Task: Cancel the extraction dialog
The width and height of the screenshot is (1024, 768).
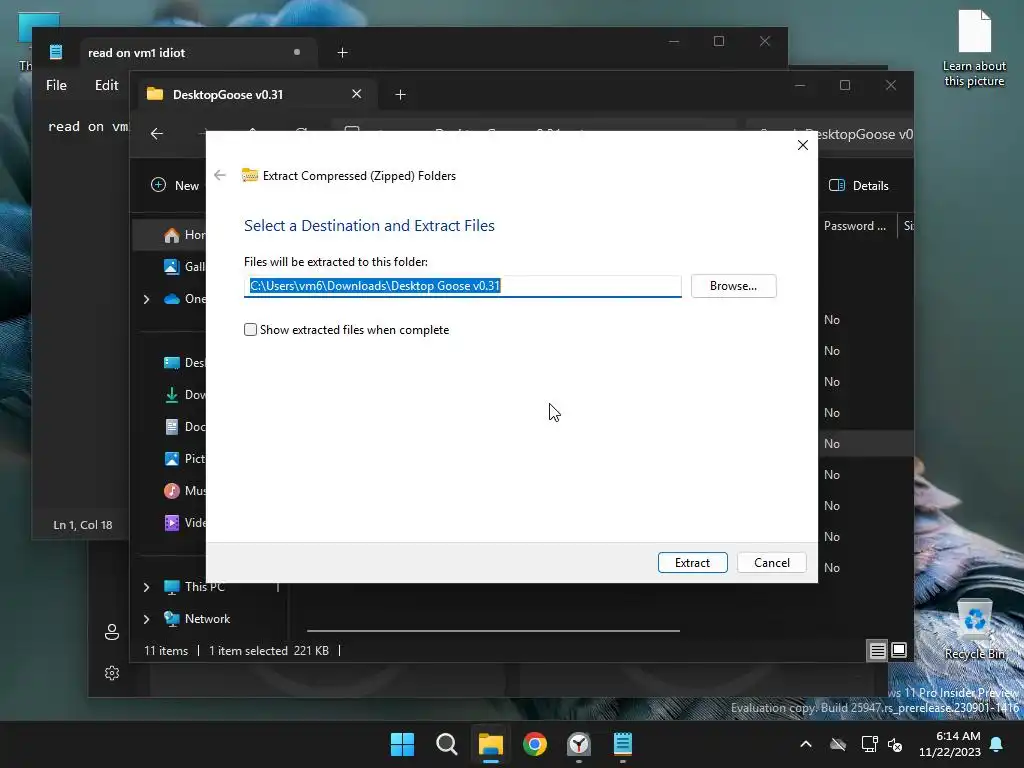Action: point(771,563)
